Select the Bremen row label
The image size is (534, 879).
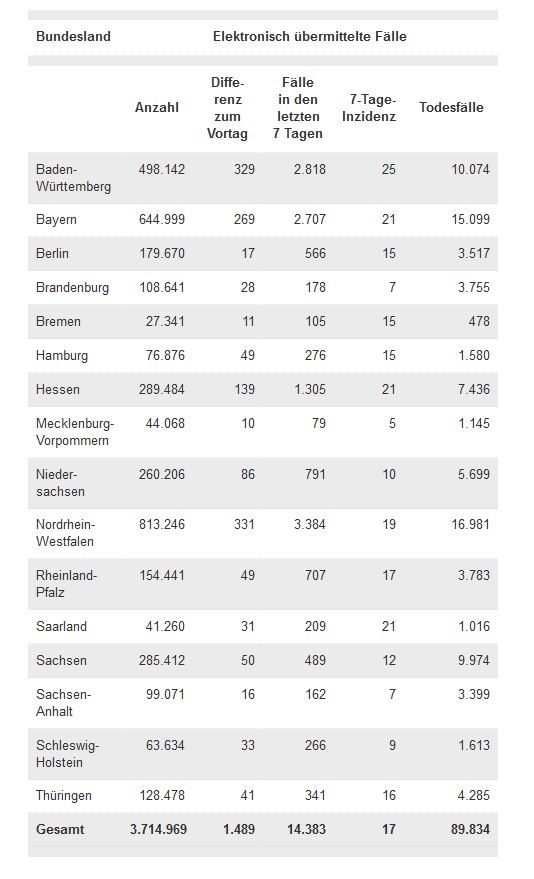click(x=58, y=321)
